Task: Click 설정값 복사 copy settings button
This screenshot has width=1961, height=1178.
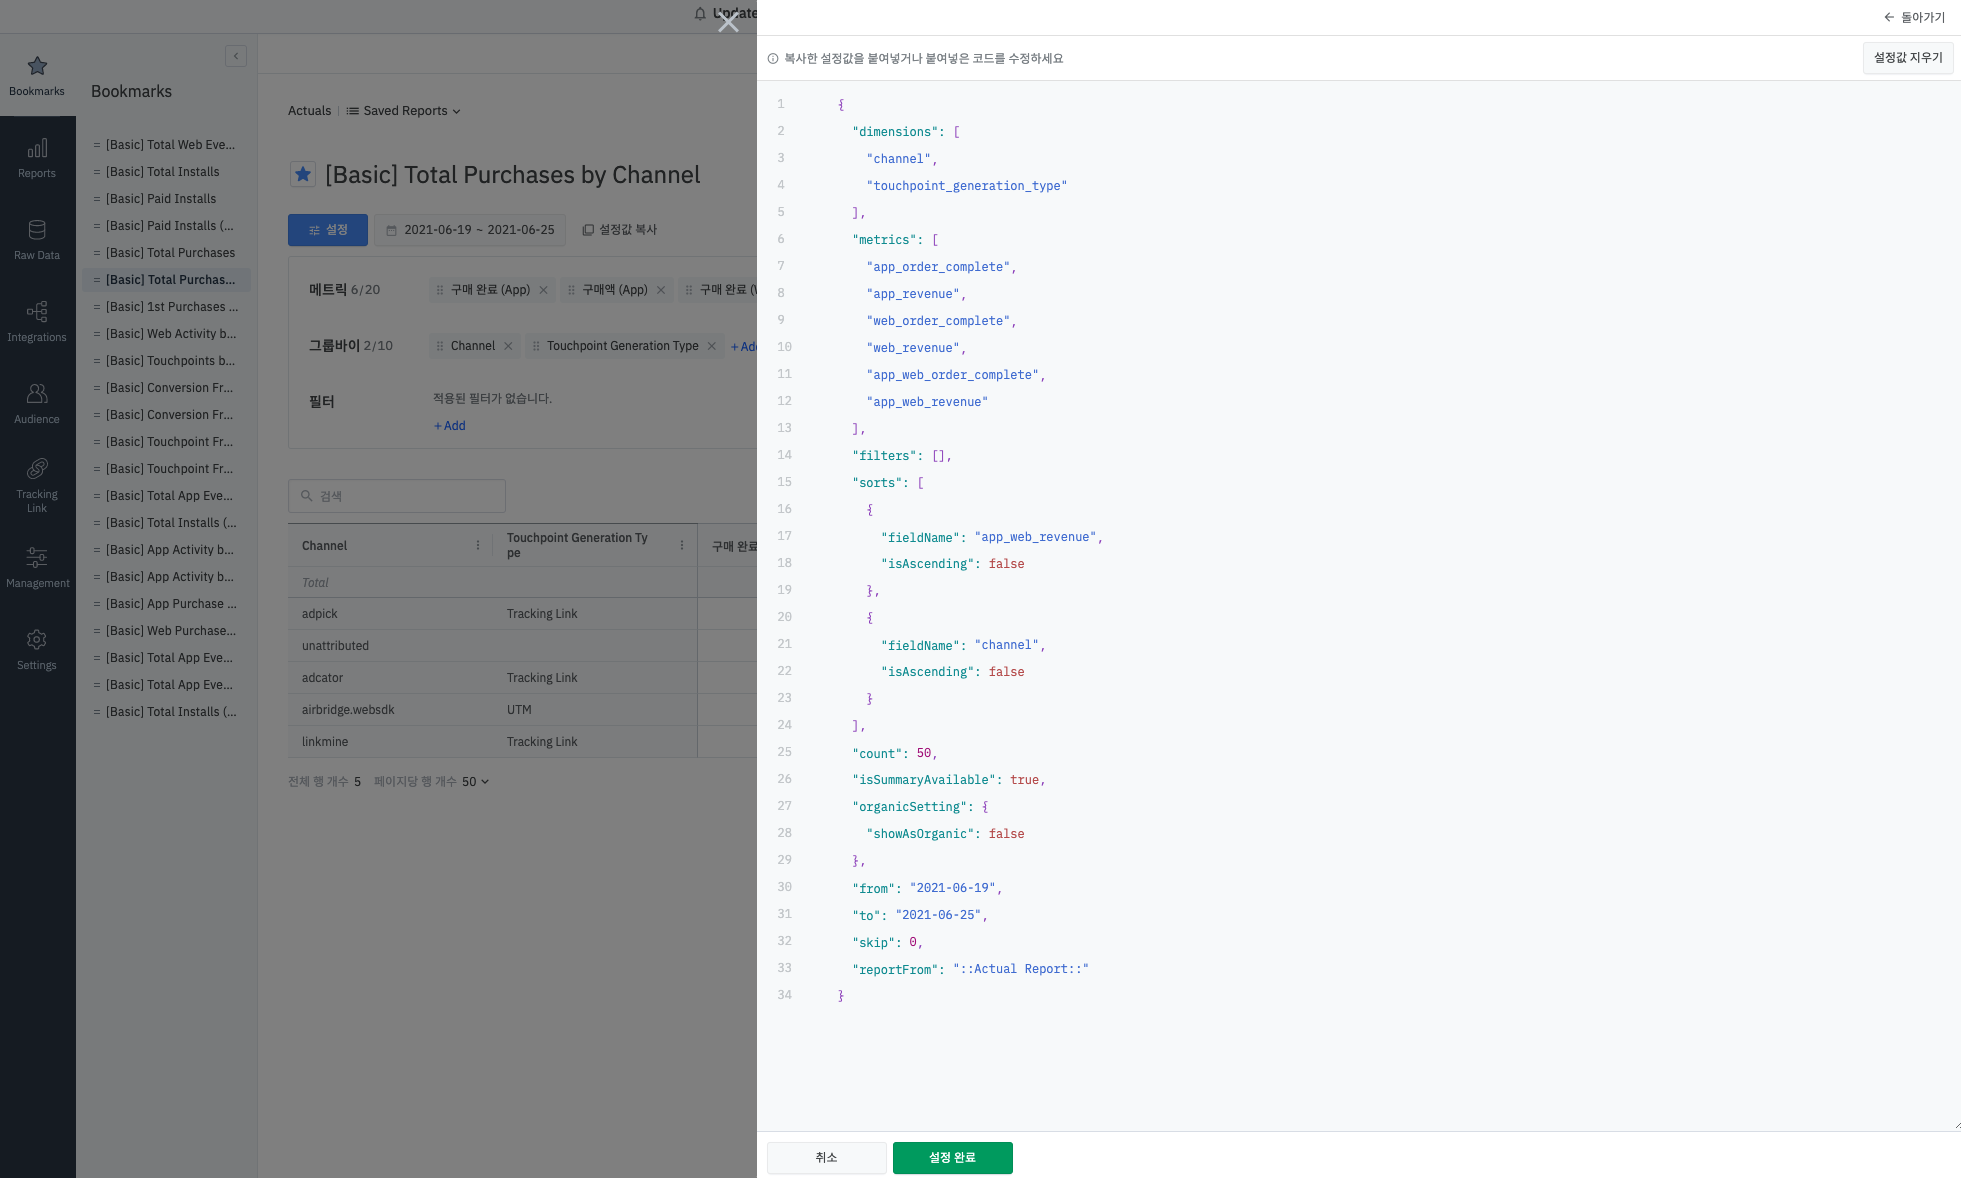Action: pos(620,230)
